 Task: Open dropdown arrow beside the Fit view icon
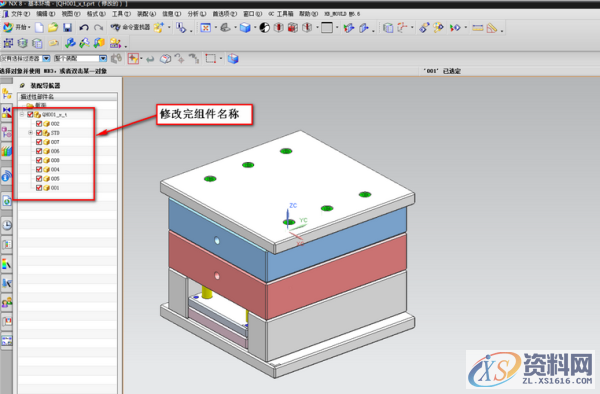(x=215, y=28)
